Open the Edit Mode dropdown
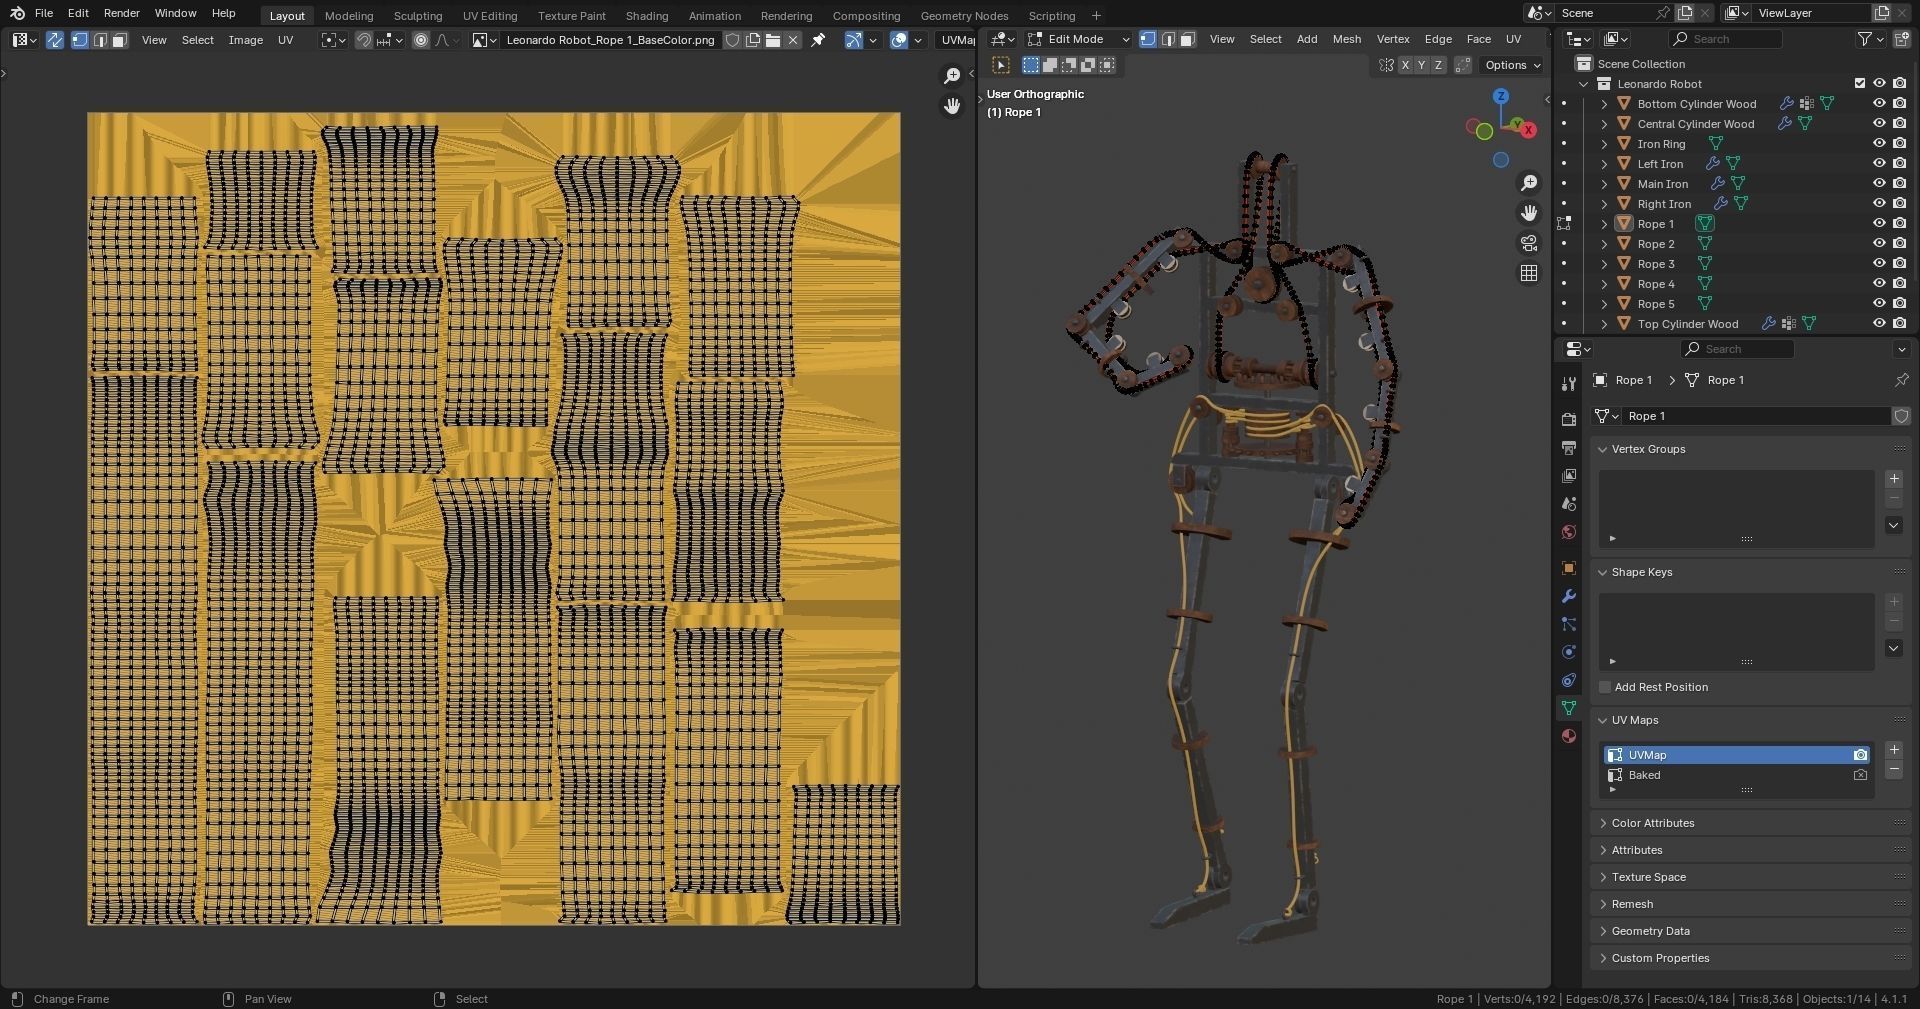This screenshot has width=1920, height=1009. coord(1078,39)
